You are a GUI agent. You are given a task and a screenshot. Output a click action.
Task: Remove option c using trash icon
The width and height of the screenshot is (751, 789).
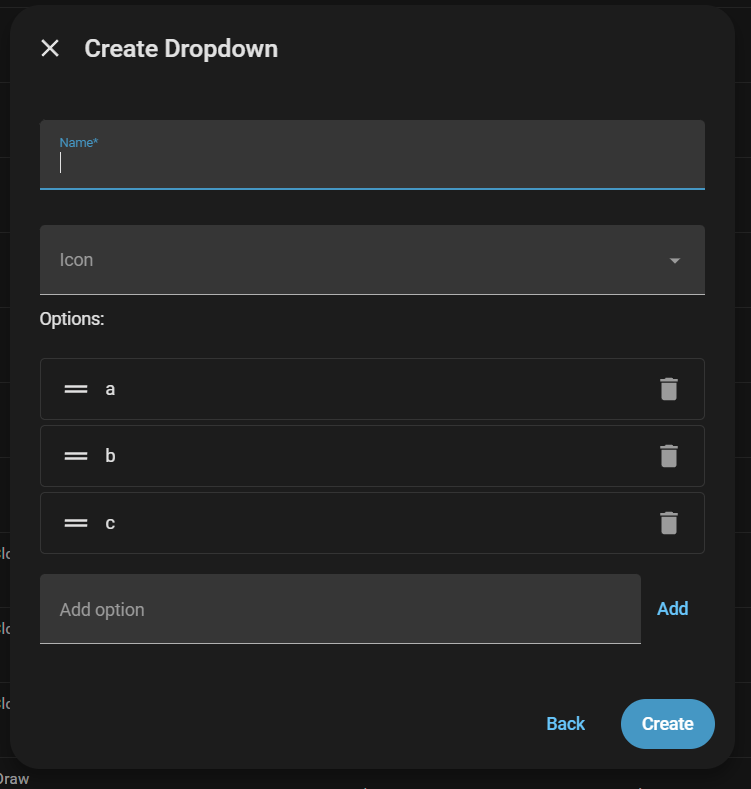(x=669, y=523)
